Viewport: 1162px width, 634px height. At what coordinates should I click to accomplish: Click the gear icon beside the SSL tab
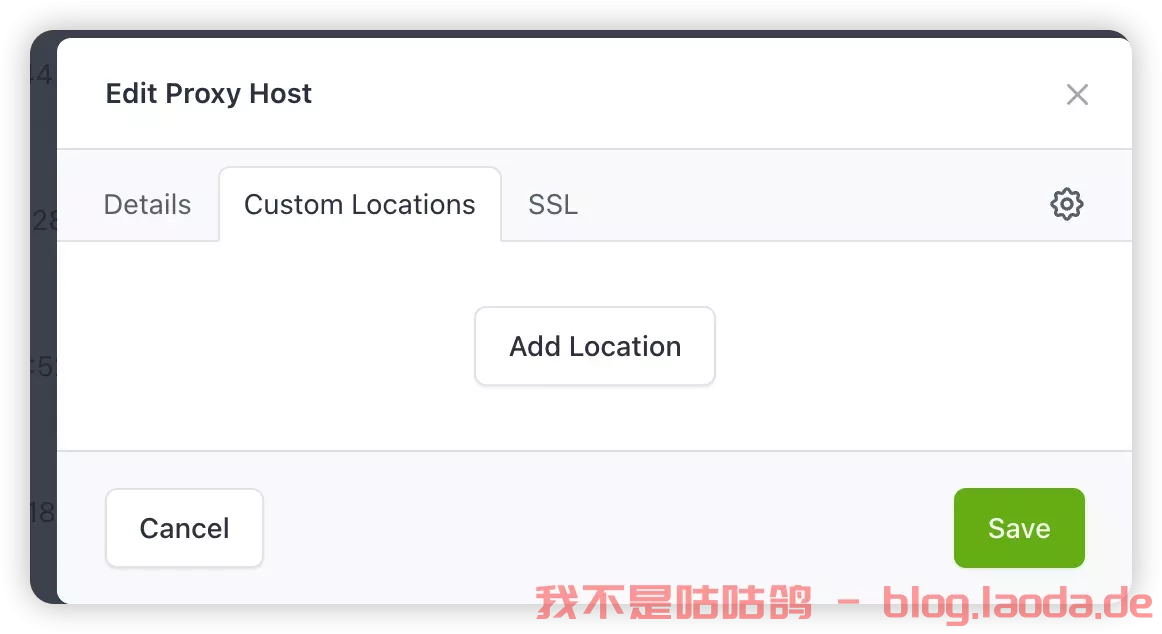pos(1066,204)
